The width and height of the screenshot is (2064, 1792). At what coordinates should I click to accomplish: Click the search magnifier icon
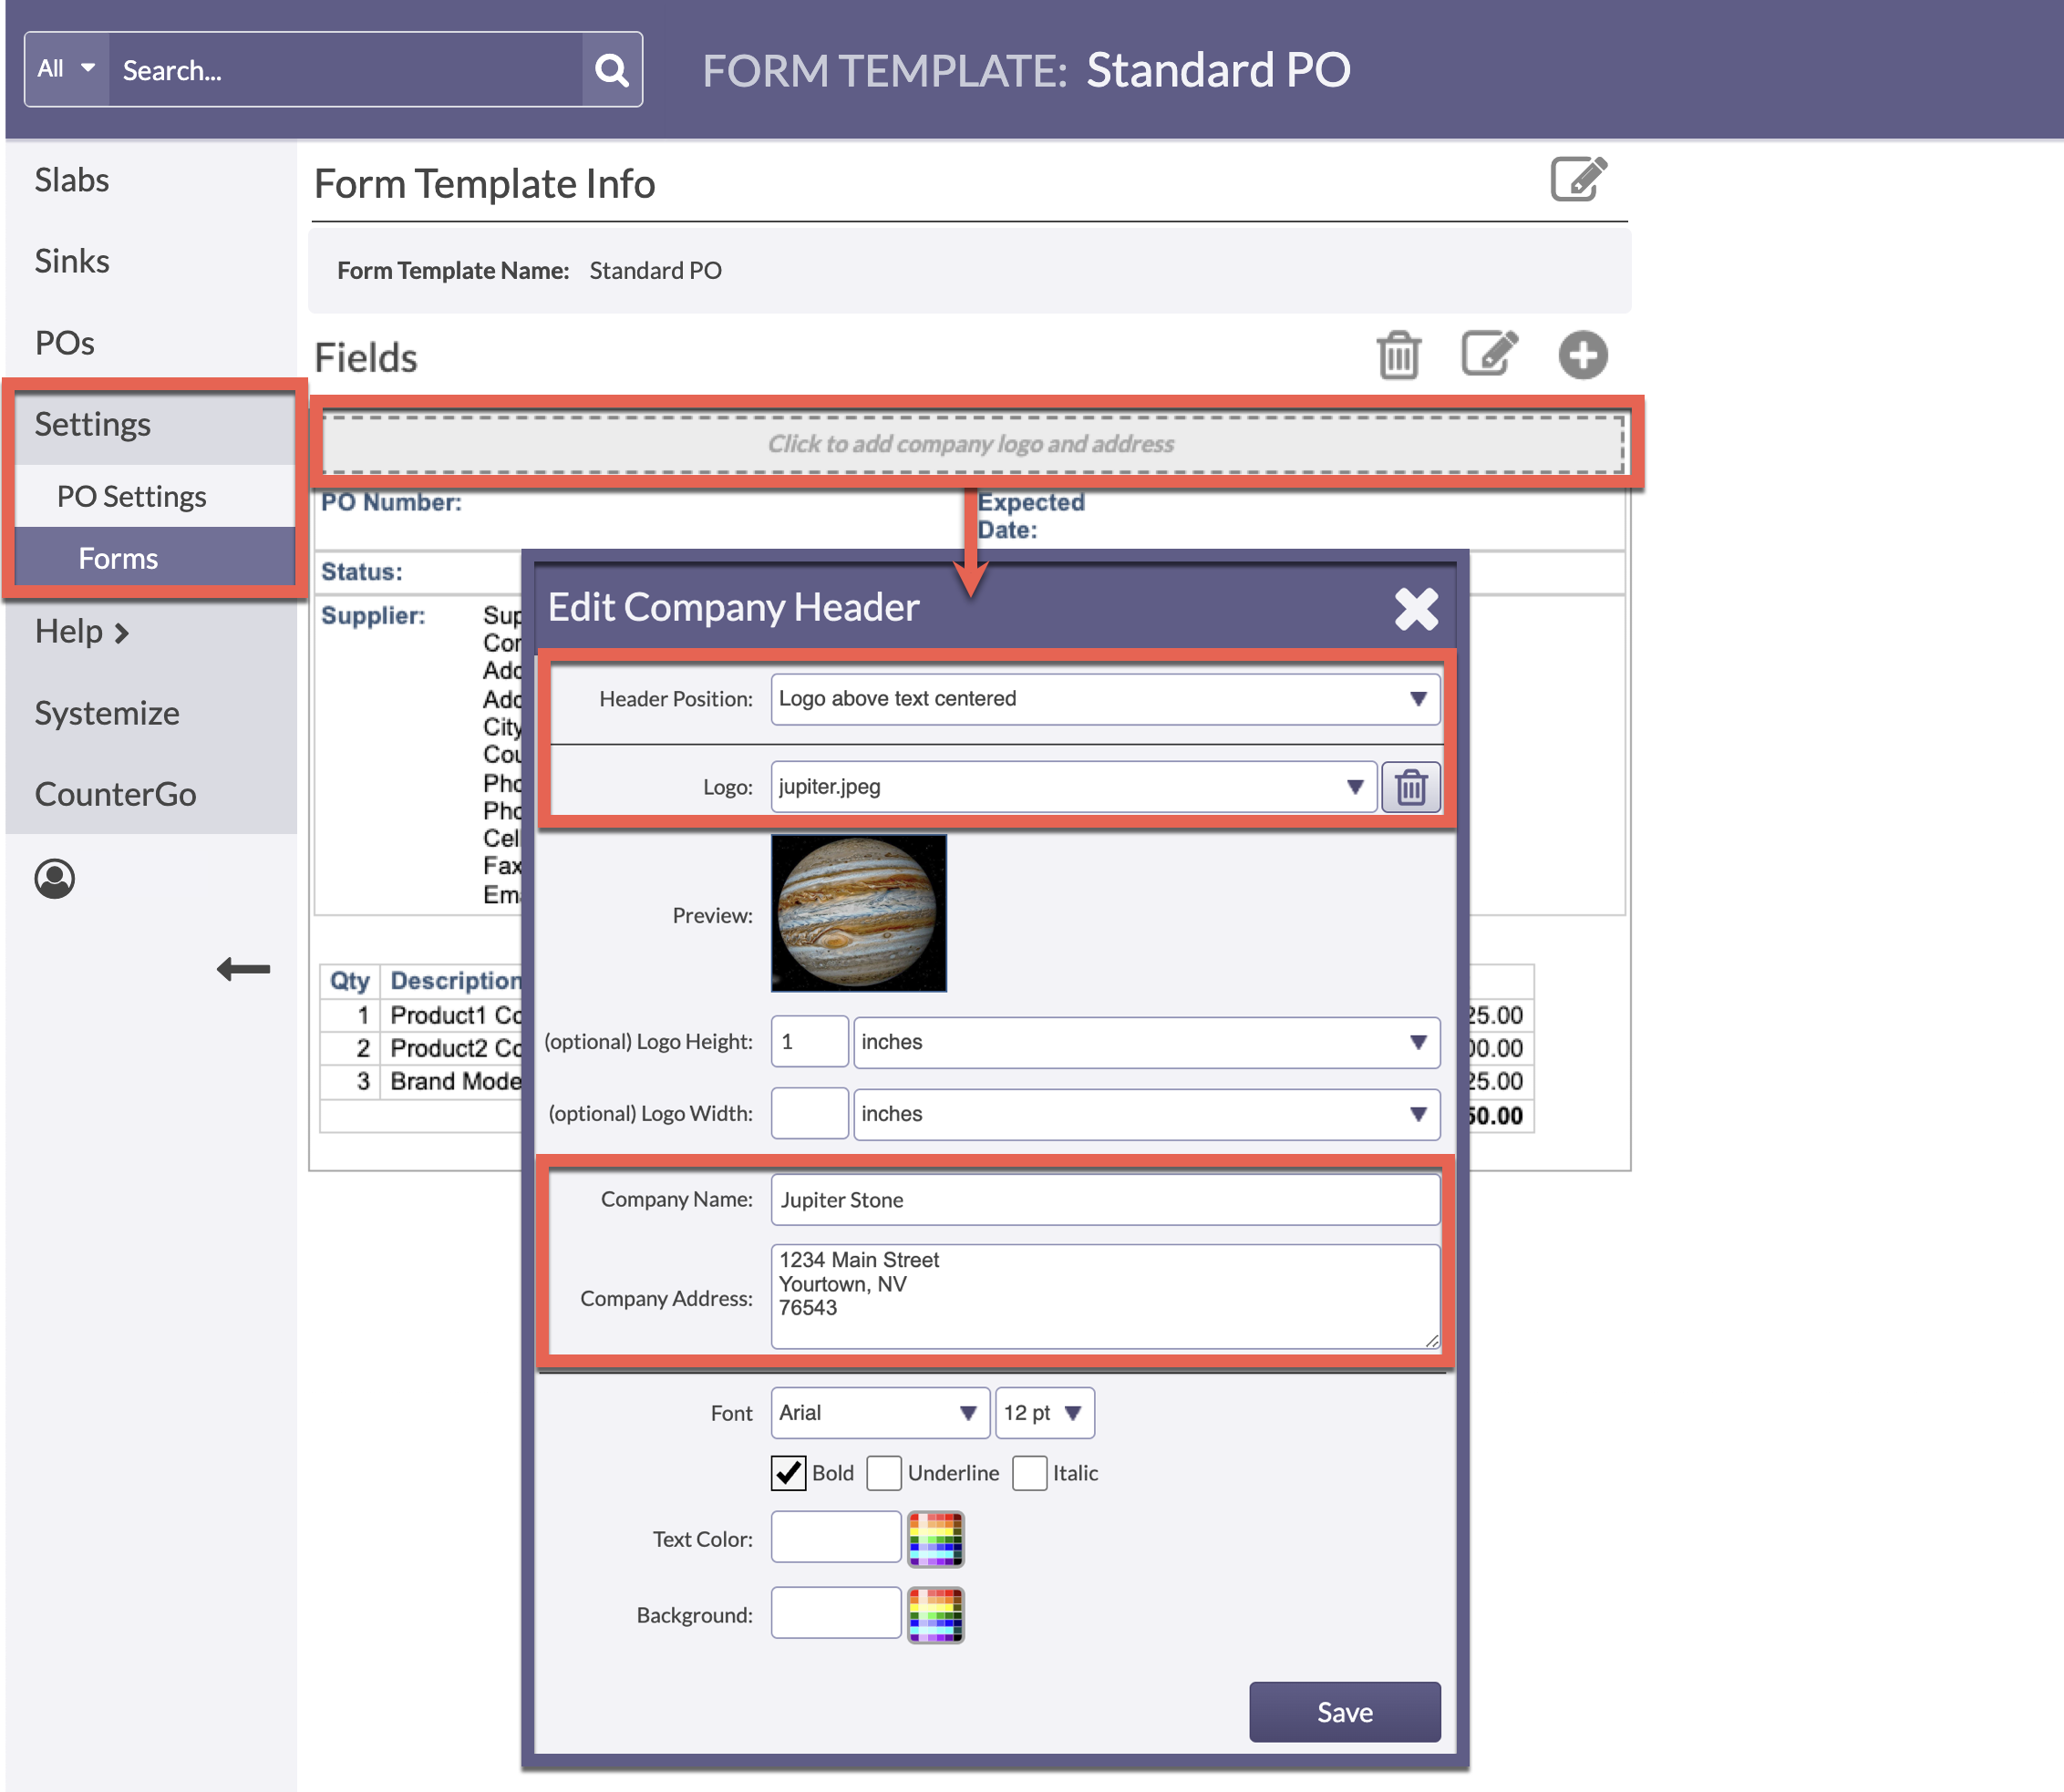coord(611,69)
